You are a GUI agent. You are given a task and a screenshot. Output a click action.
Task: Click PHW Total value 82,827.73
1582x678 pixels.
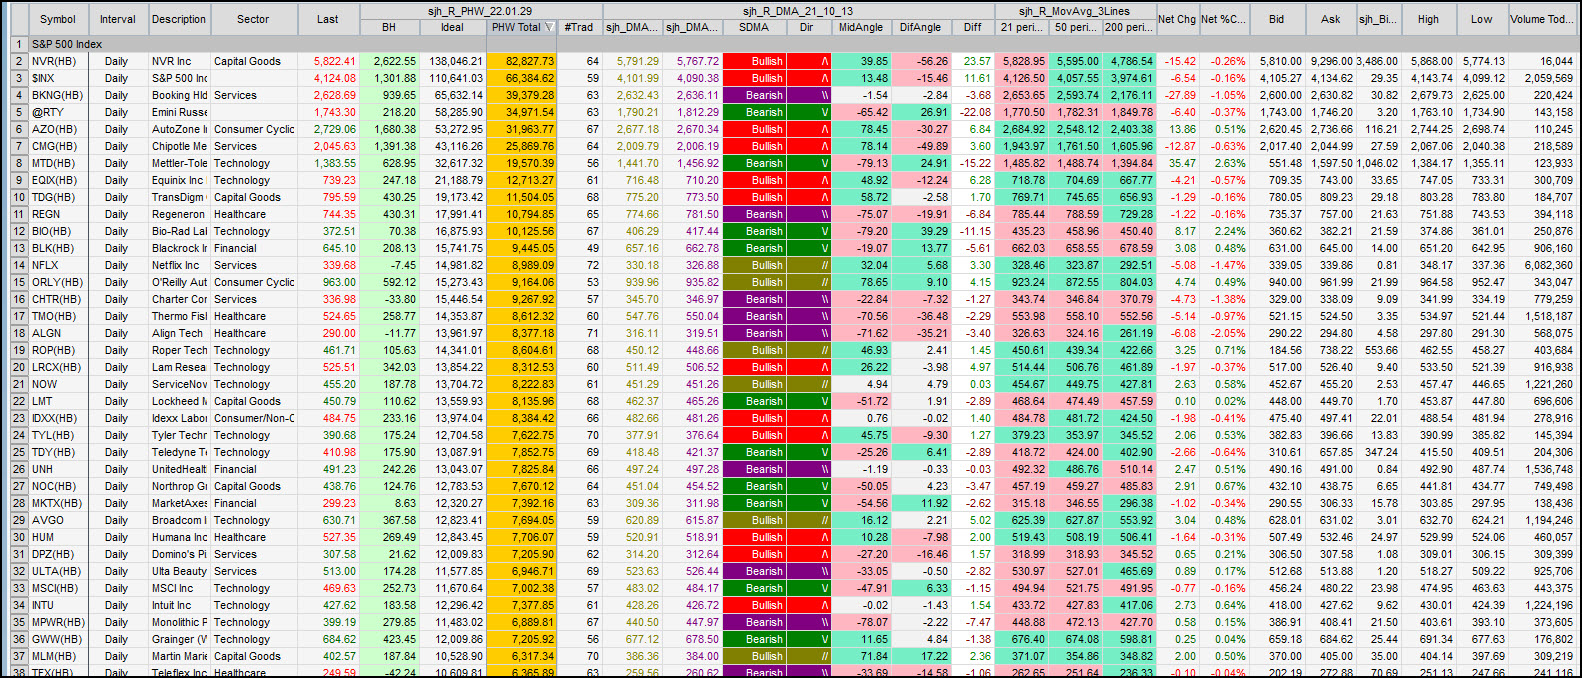pos(521,61)
